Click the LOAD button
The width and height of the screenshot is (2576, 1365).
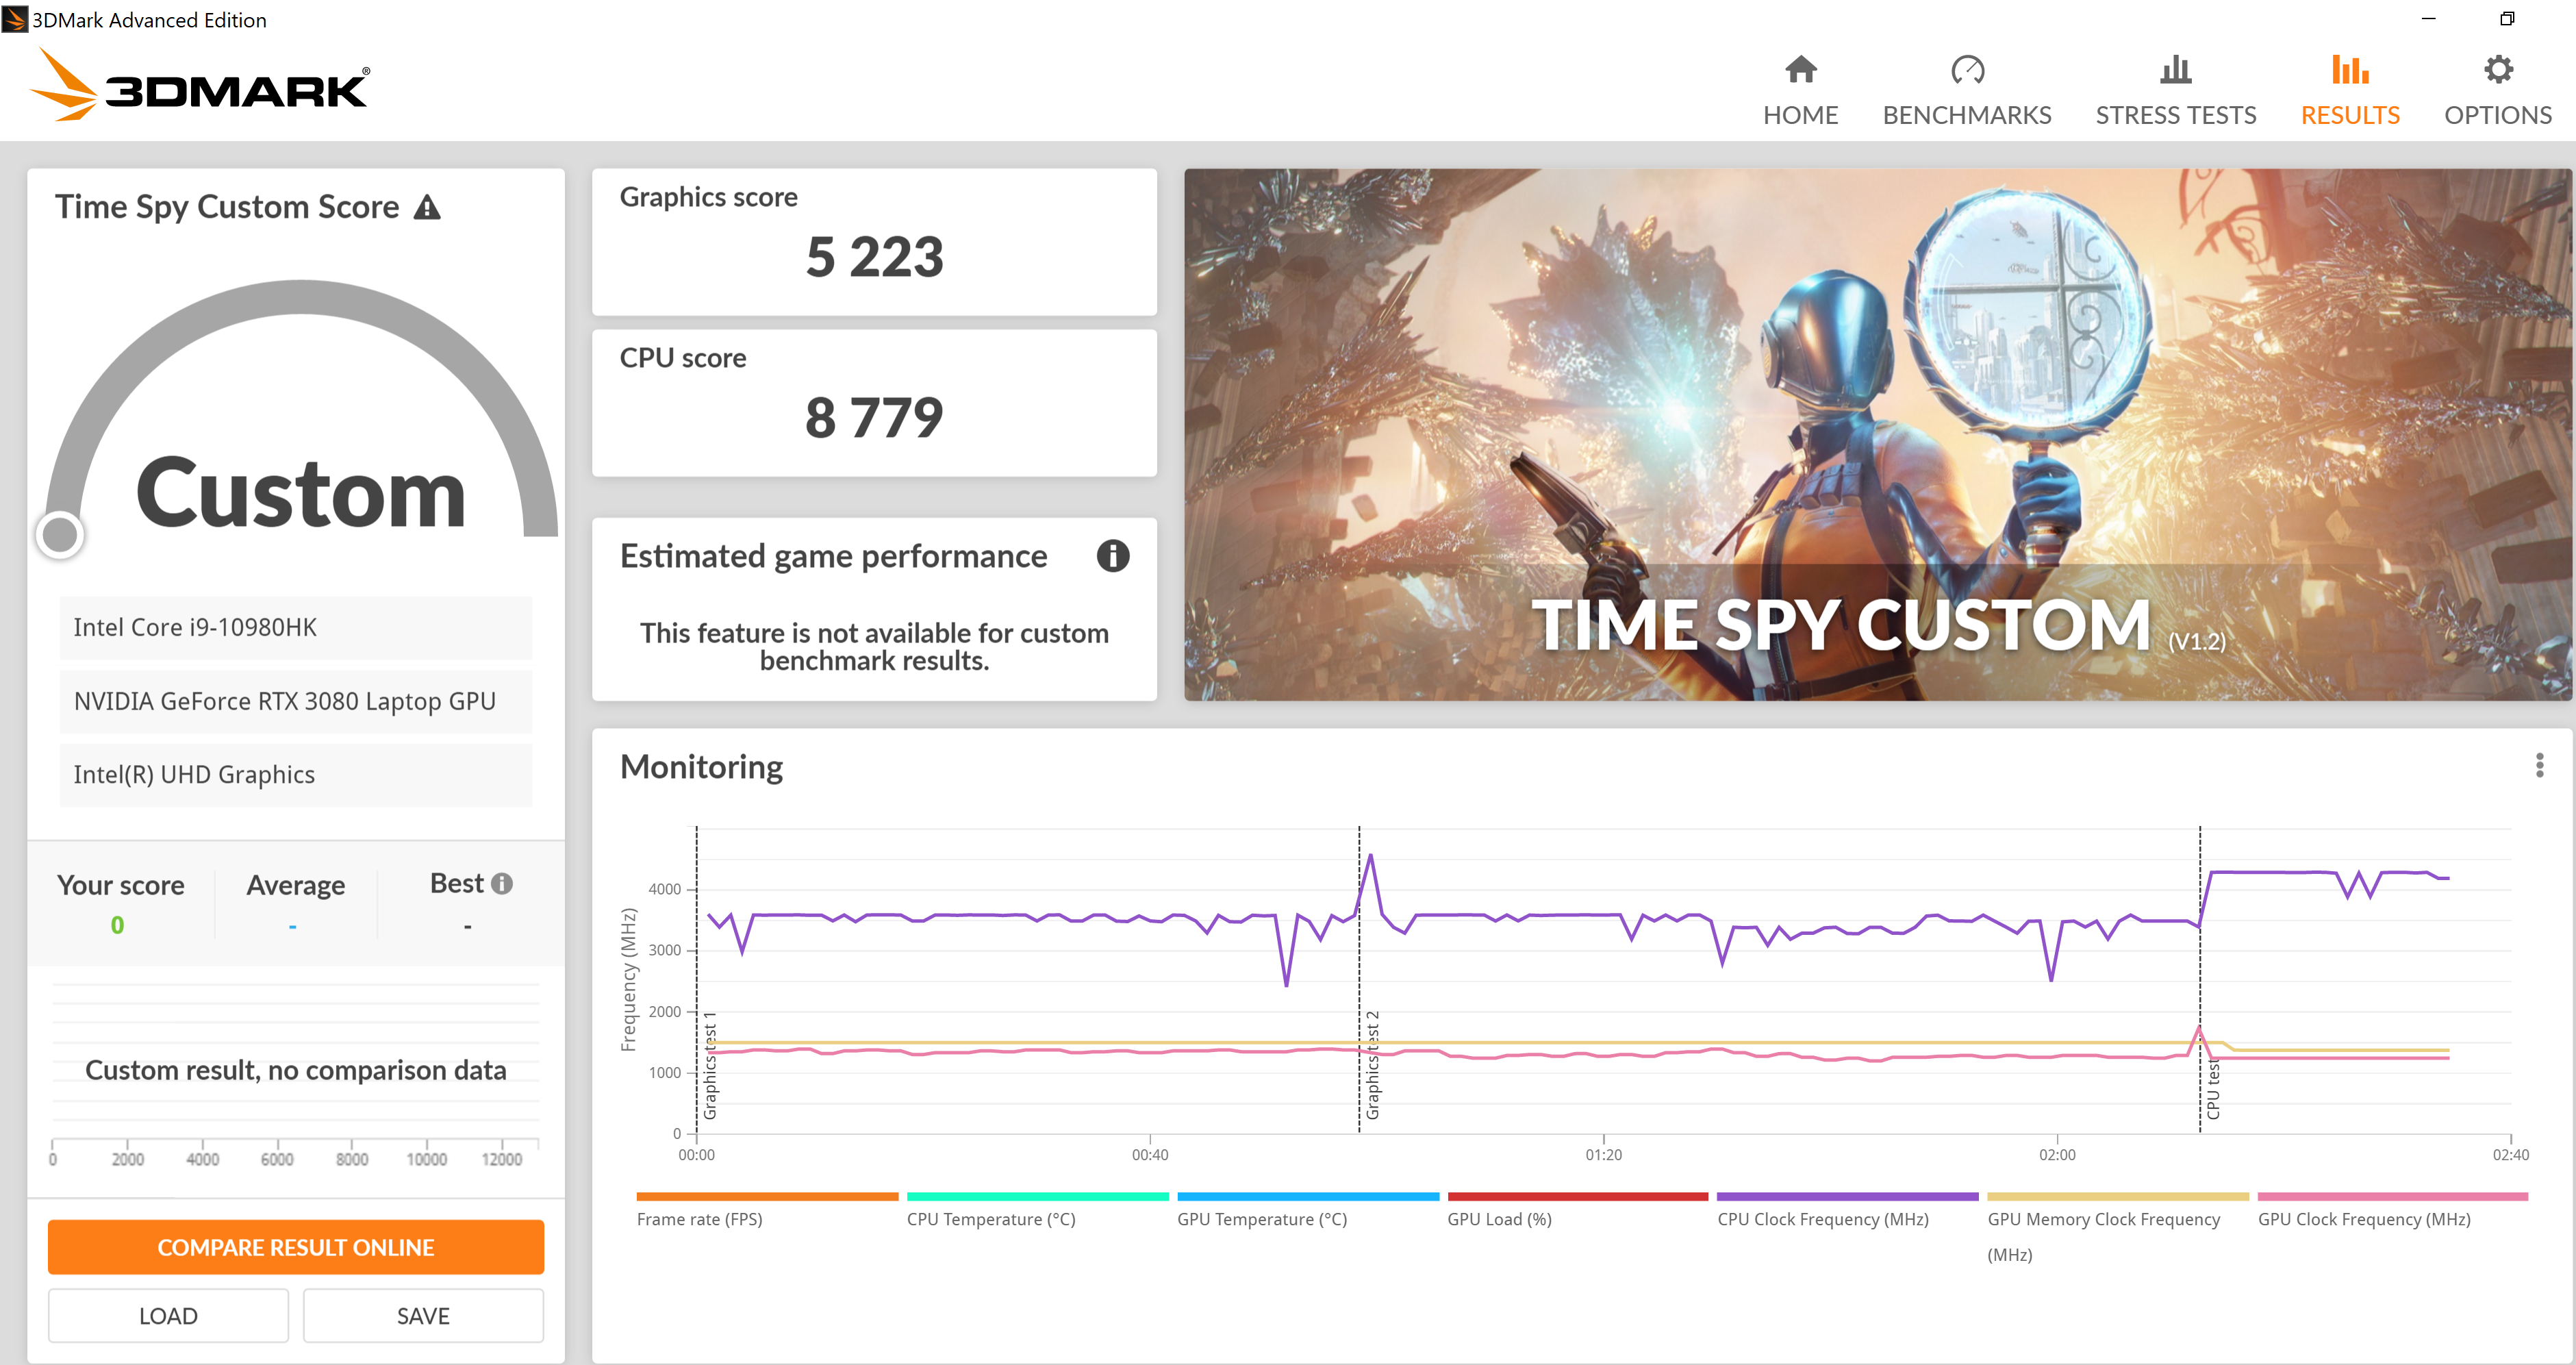tap(168, 1316)
